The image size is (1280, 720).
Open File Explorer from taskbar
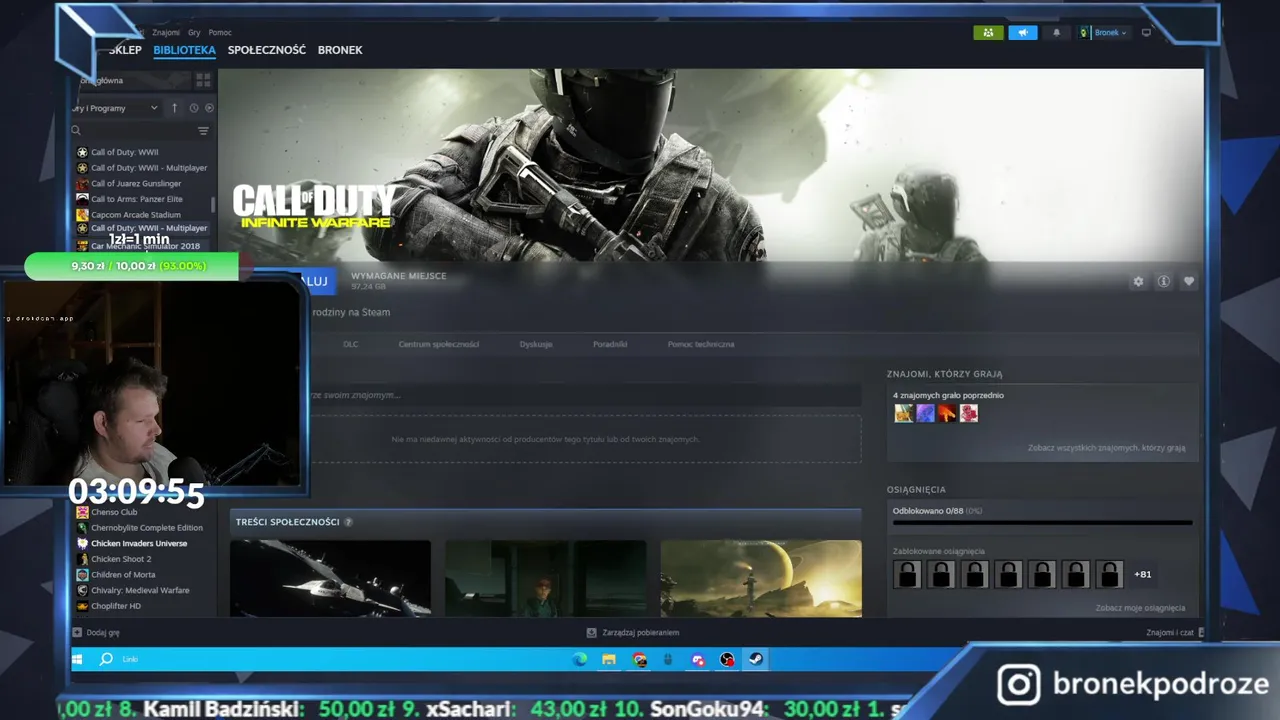(608, 659)
